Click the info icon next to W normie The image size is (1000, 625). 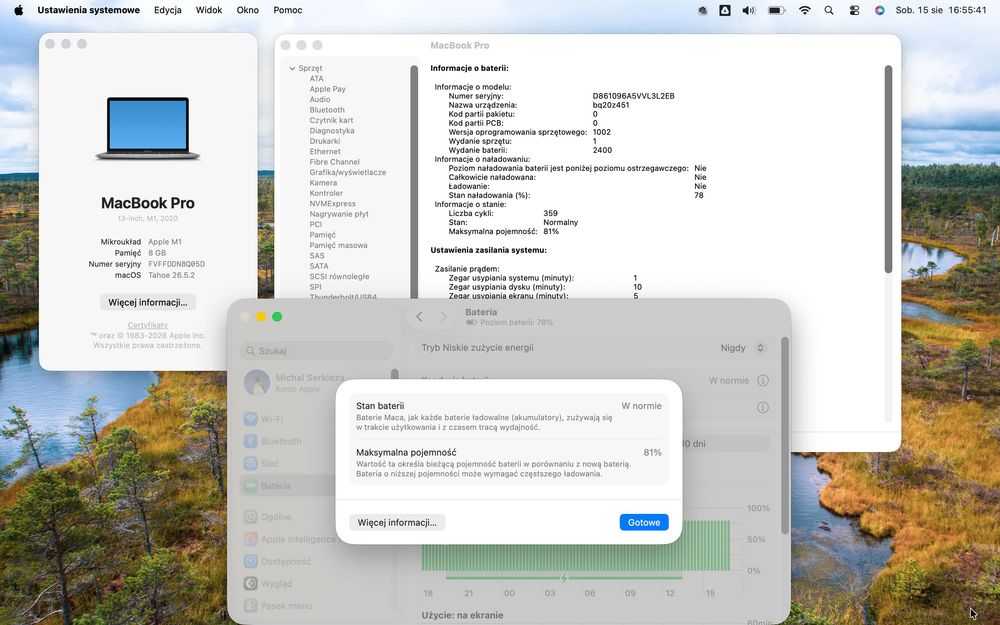point(763,381)
